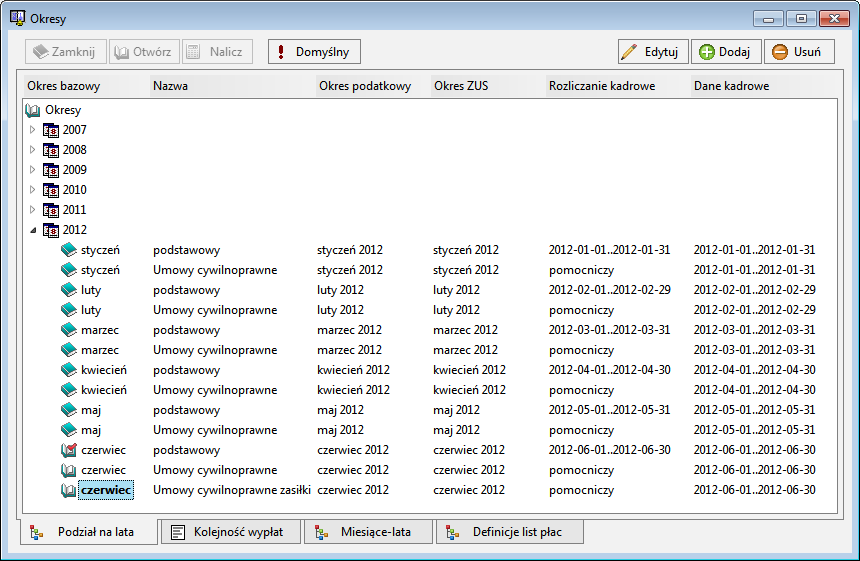Click the 2009 year calendar icon
This screenshot has width=860, height=561.
point(51,171)
